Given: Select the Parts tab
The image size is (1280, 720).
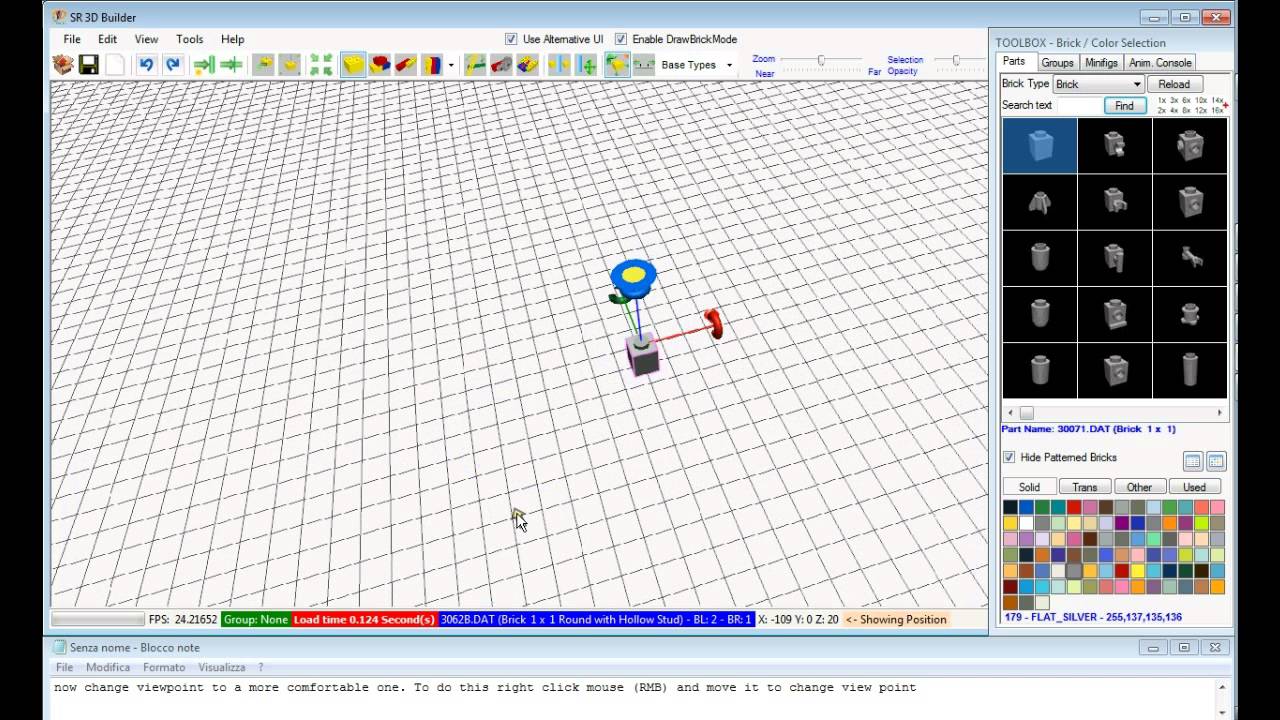Looking at the screenshot, I should 1014,61.
